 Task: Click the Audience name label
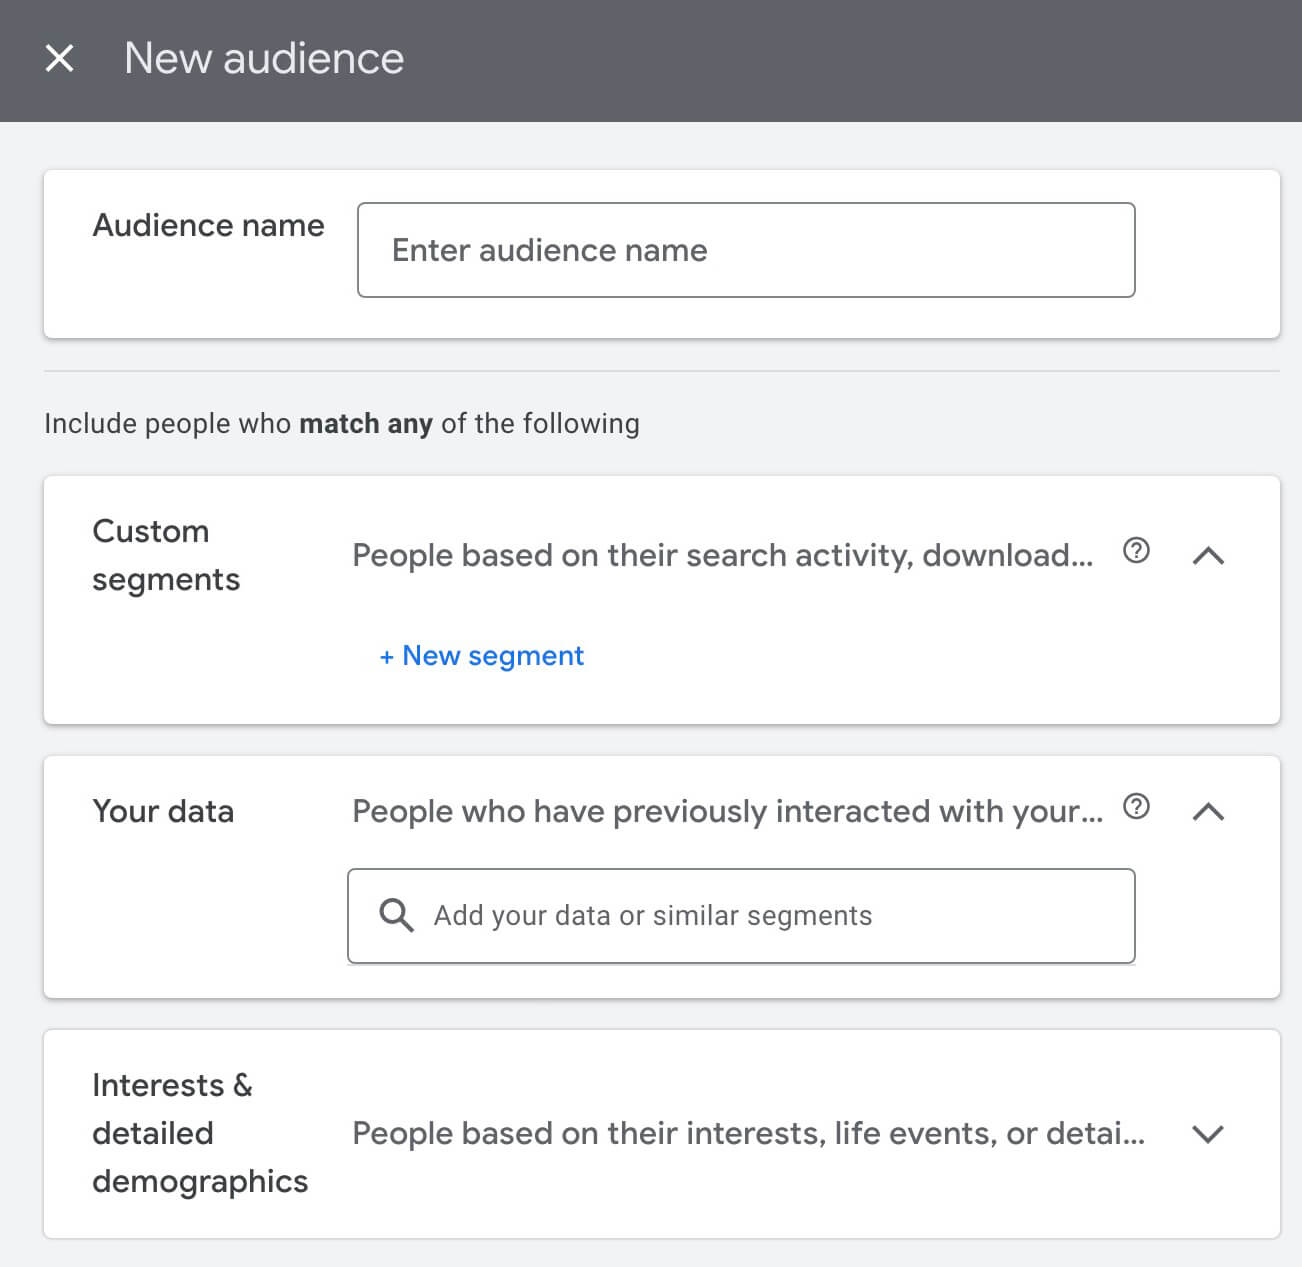(208, 225)
